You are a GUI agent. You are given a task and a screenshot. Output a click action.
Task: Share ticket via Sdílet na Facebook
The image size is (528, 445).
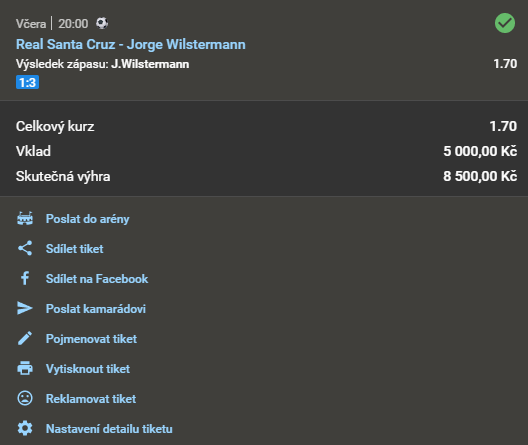click(x=97, y=279)
